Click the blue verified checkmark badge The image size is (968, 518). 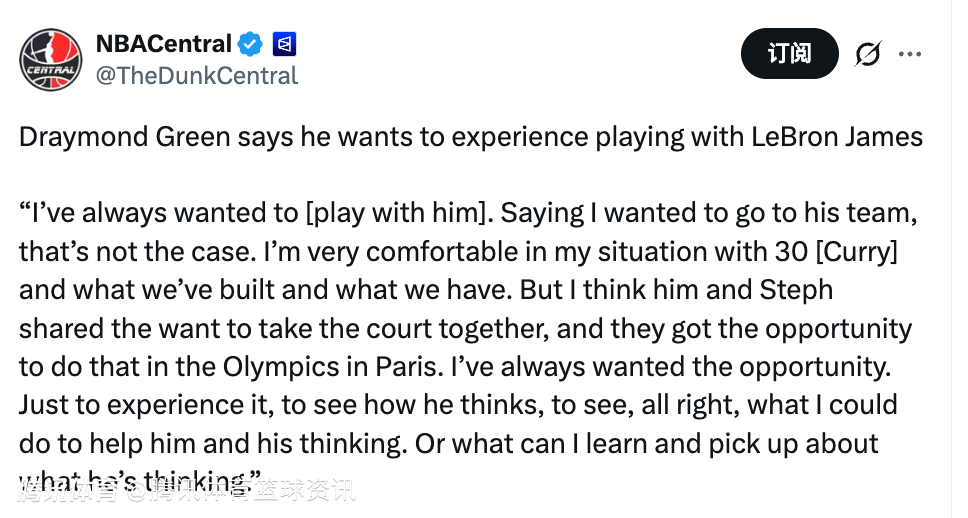click(x=250, y=45)
